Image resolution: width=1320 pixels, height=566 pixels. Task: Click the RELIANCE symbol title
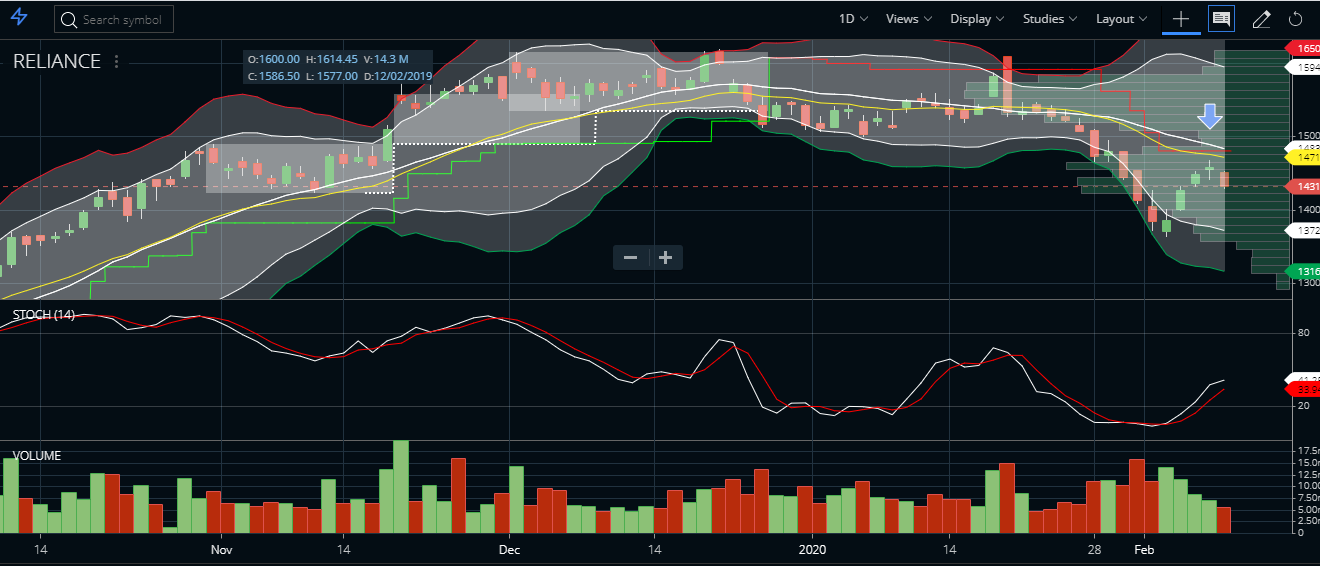[57, 62]
